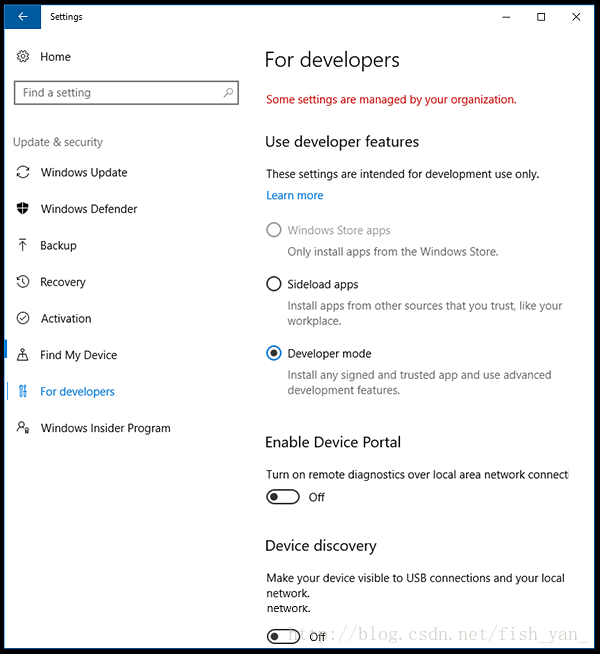600x654 pixels.
Task: Click the Windows Defender shield icon
Action: (23, 209)
